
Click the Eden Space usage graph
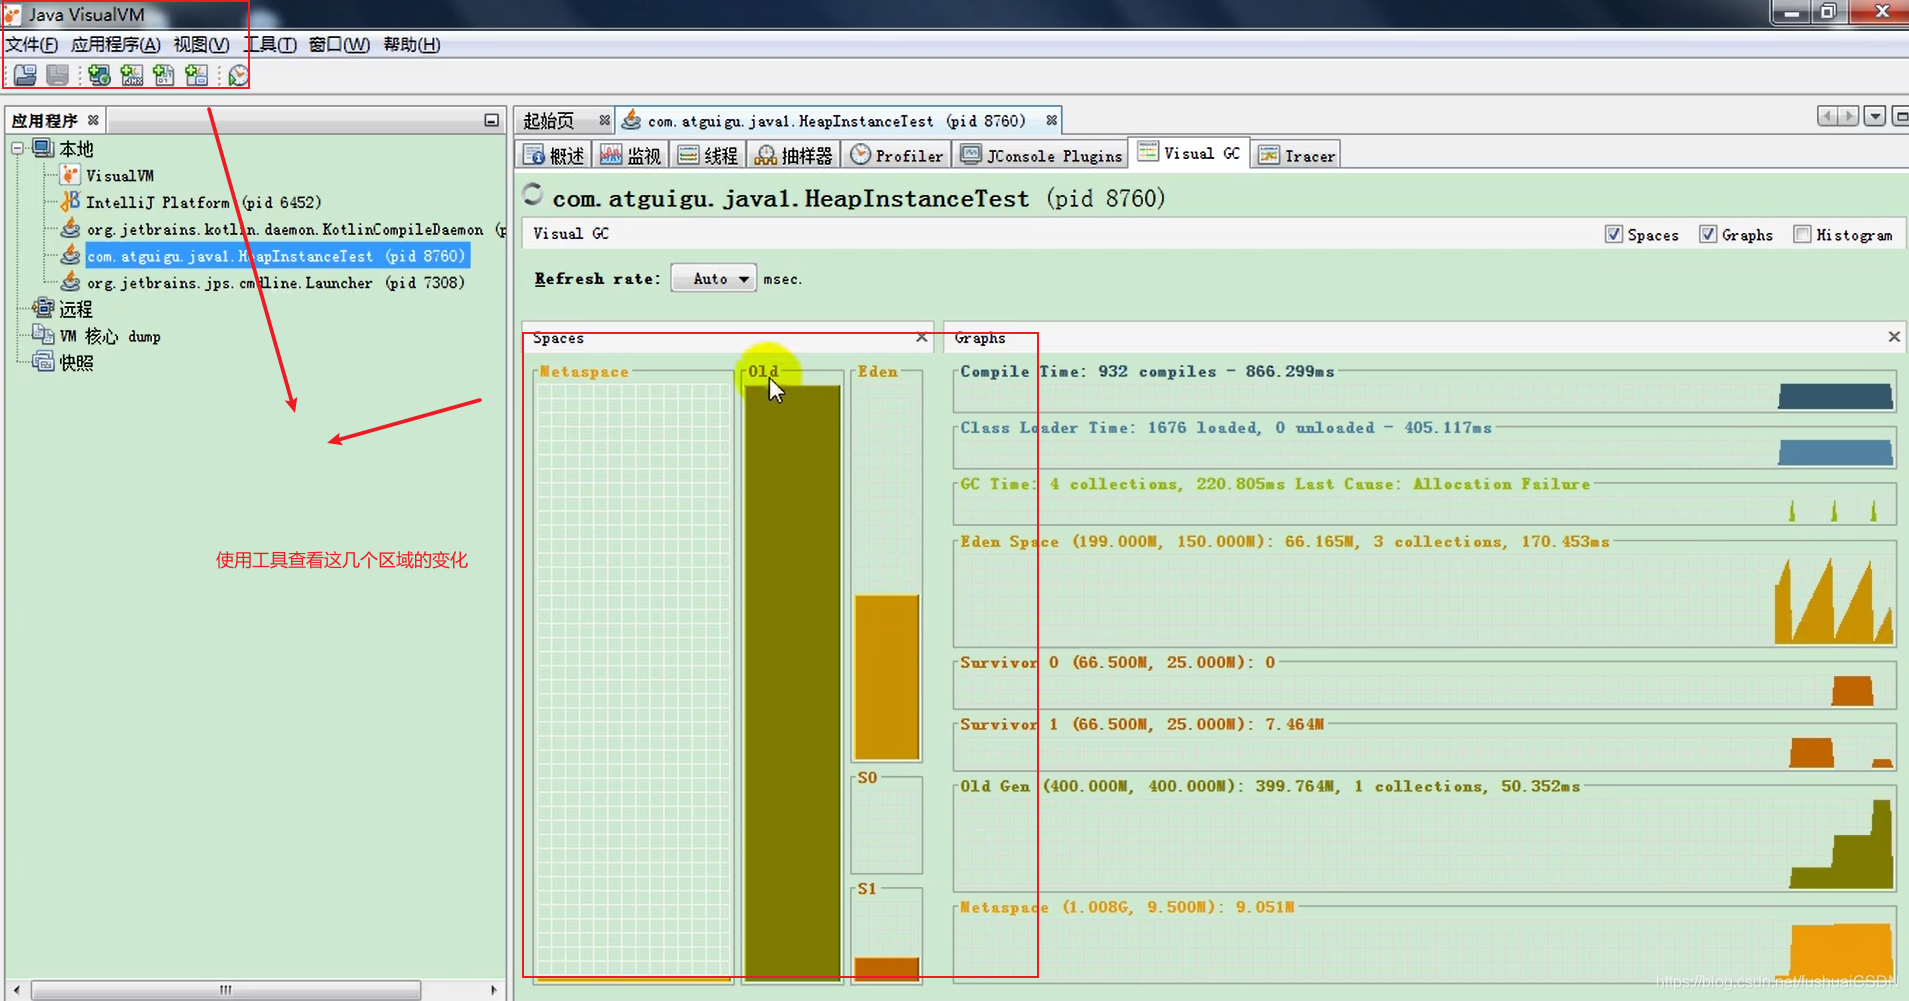point(1424,596)
